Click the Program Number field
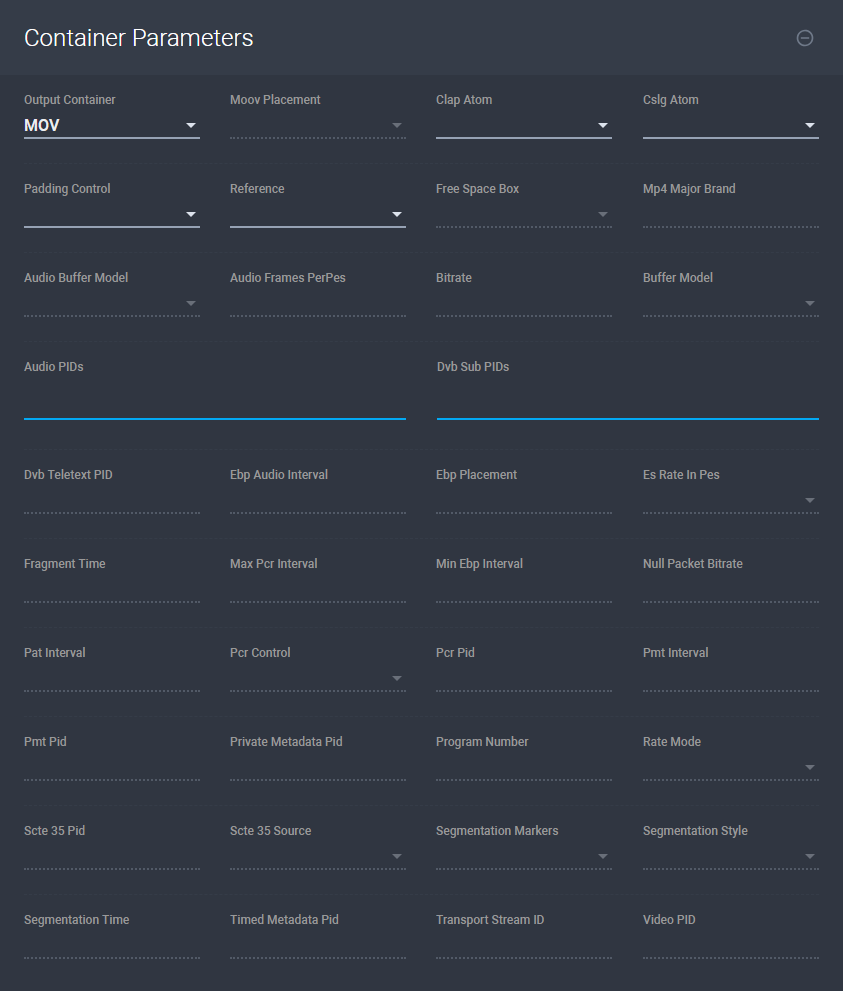 523,768
